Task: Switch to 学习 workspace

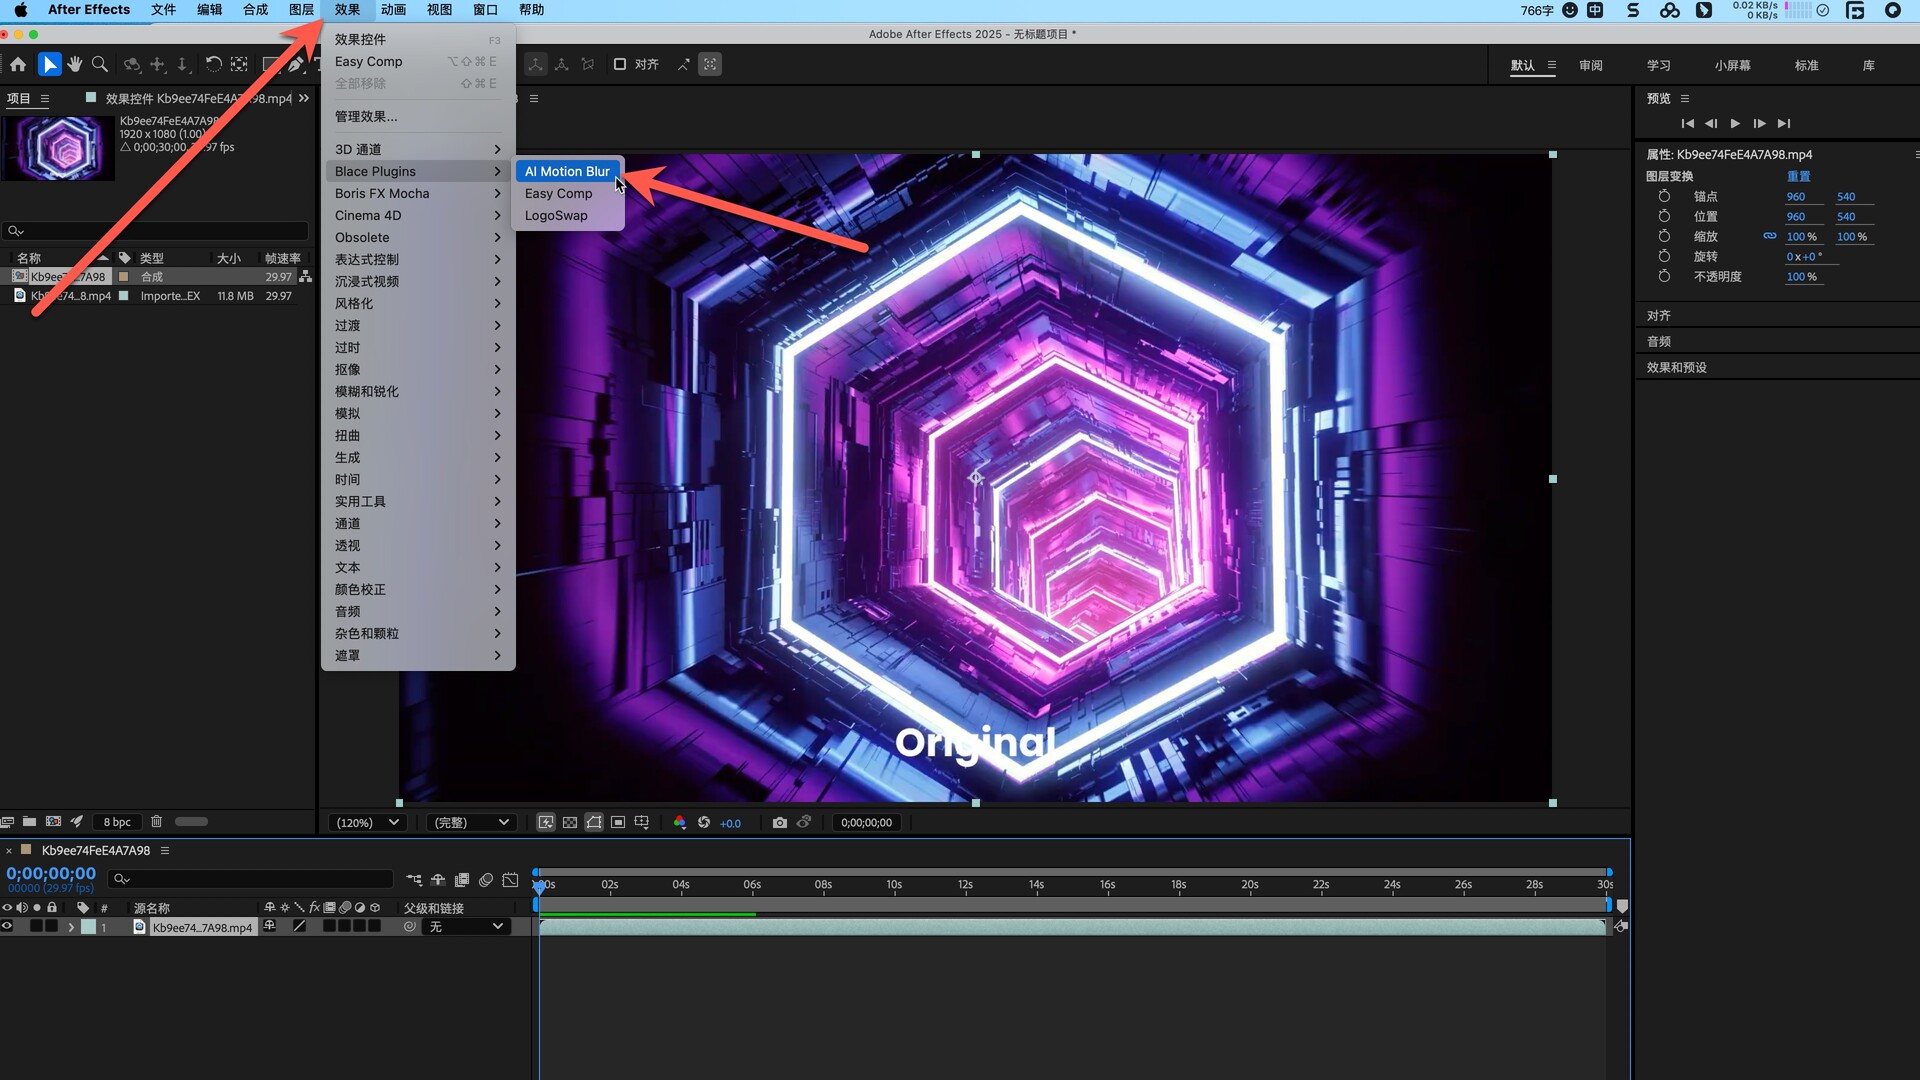Action: point(1658,65)
